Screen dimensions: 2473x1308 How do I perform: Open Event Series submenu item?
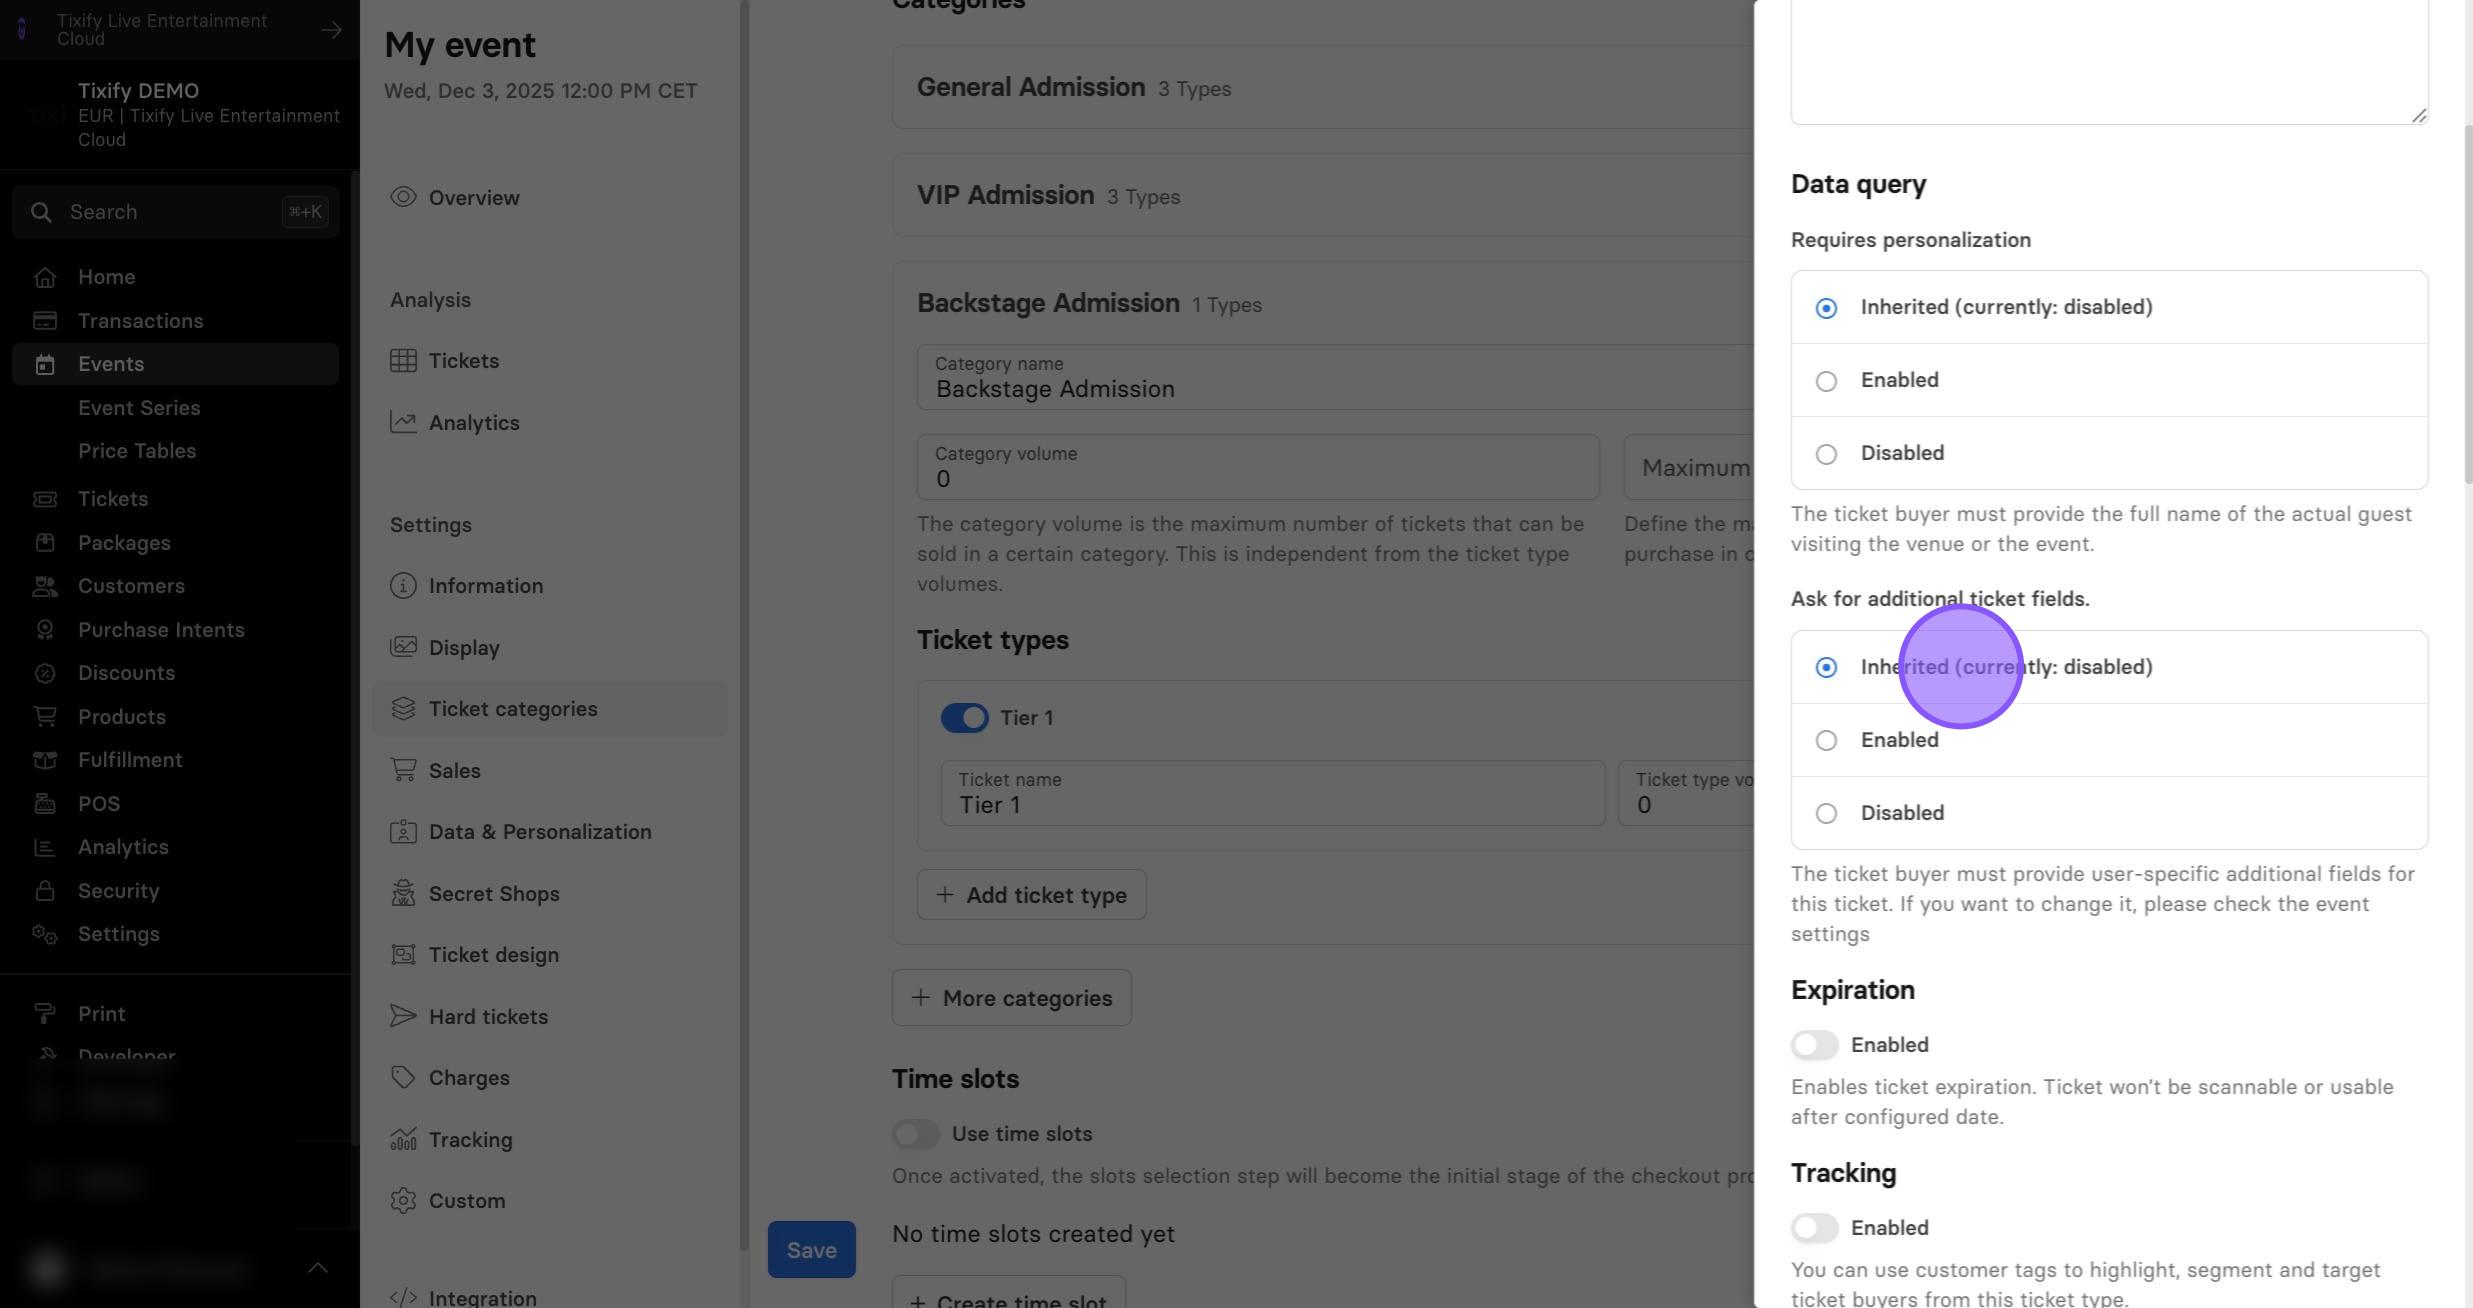click(139, 408)
